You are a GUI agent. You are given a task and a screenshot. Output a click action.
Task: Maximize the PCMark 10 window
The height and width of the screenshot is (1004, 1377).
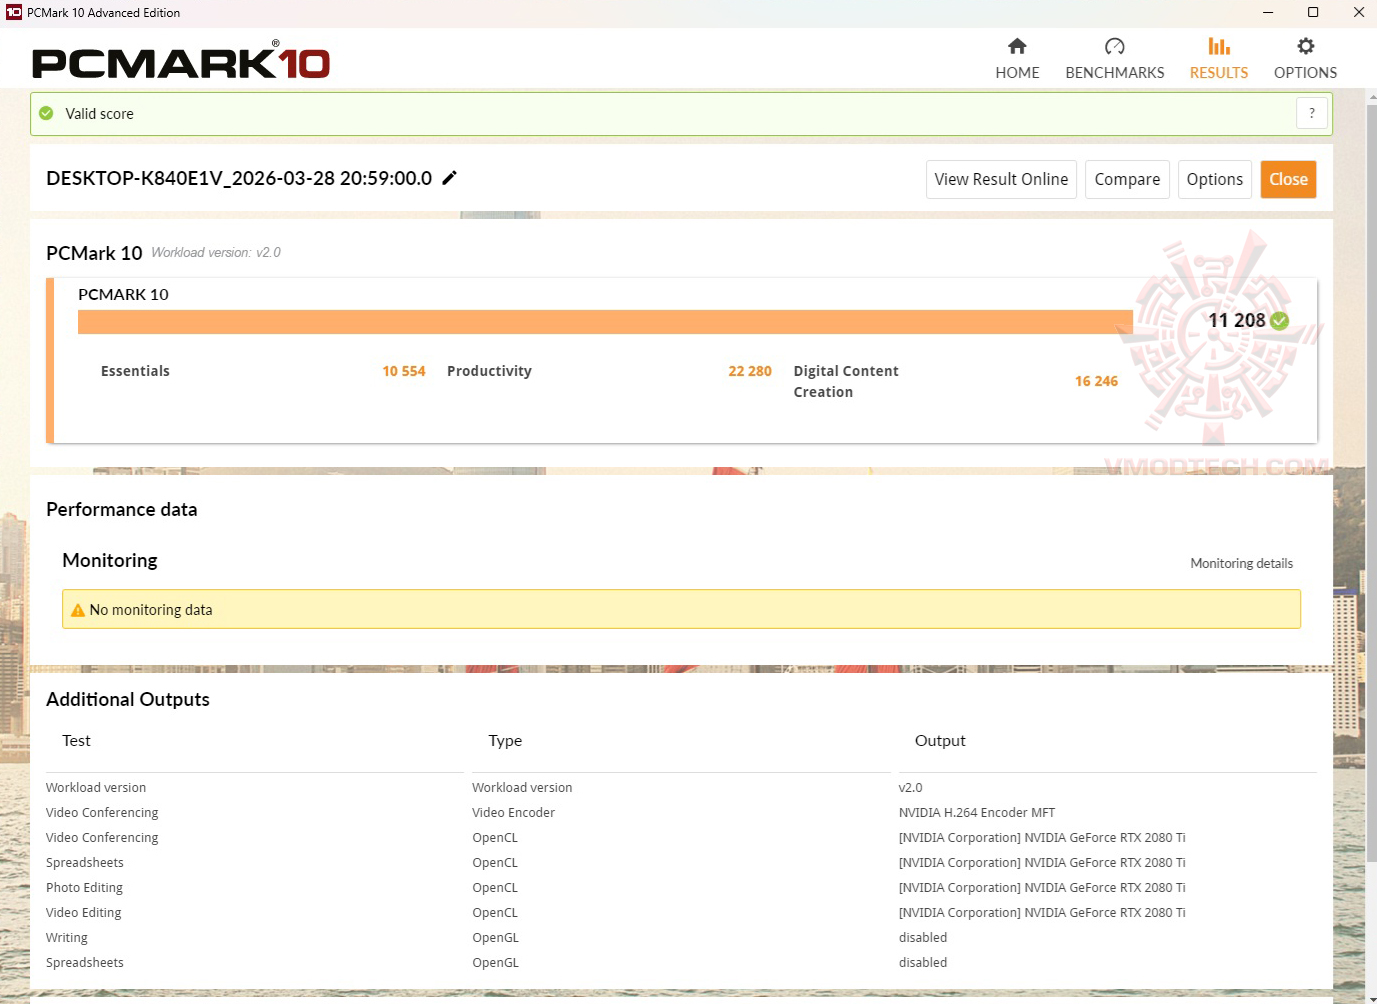click(x=1313, y=13)
